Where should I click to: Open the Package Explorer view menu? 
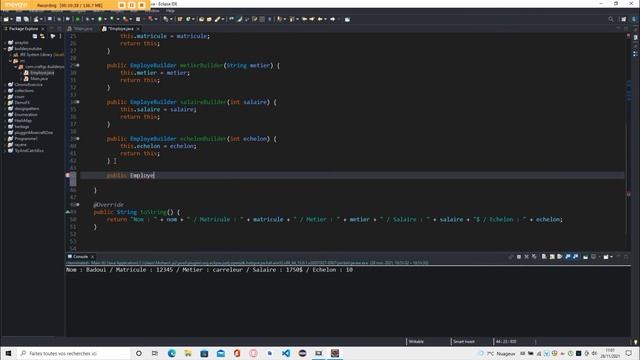coord(60,36)
